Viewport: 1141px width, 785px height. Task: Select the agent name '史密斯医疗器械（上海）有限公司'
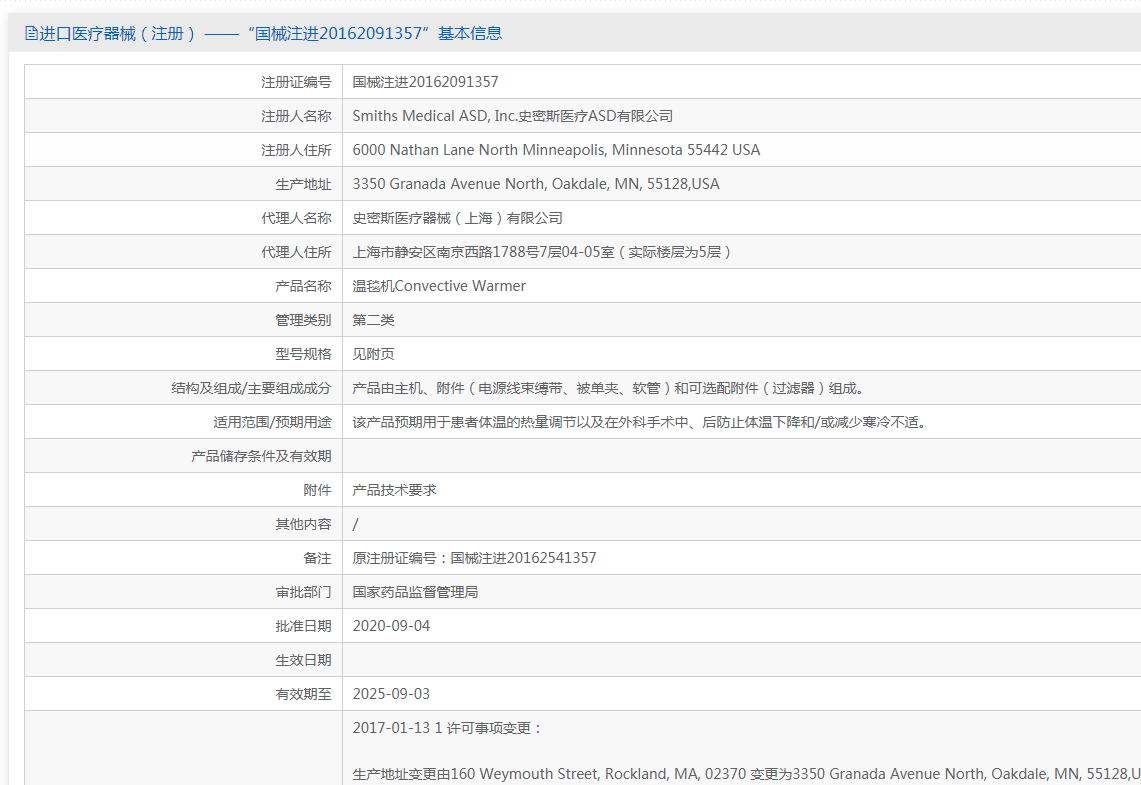(x=458, y=218)
